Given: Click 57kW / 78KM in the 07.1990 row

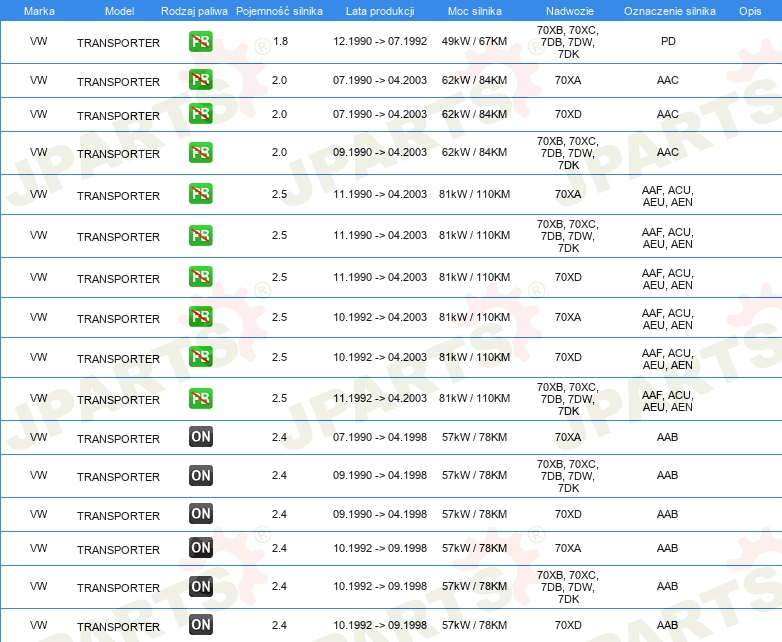Looking at the screenshot, I should tap(474, 437).
